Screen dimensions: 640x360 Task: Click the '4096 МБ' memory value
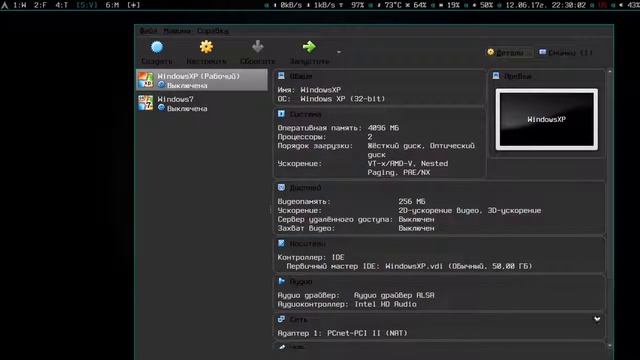click(x=383, y=128)
